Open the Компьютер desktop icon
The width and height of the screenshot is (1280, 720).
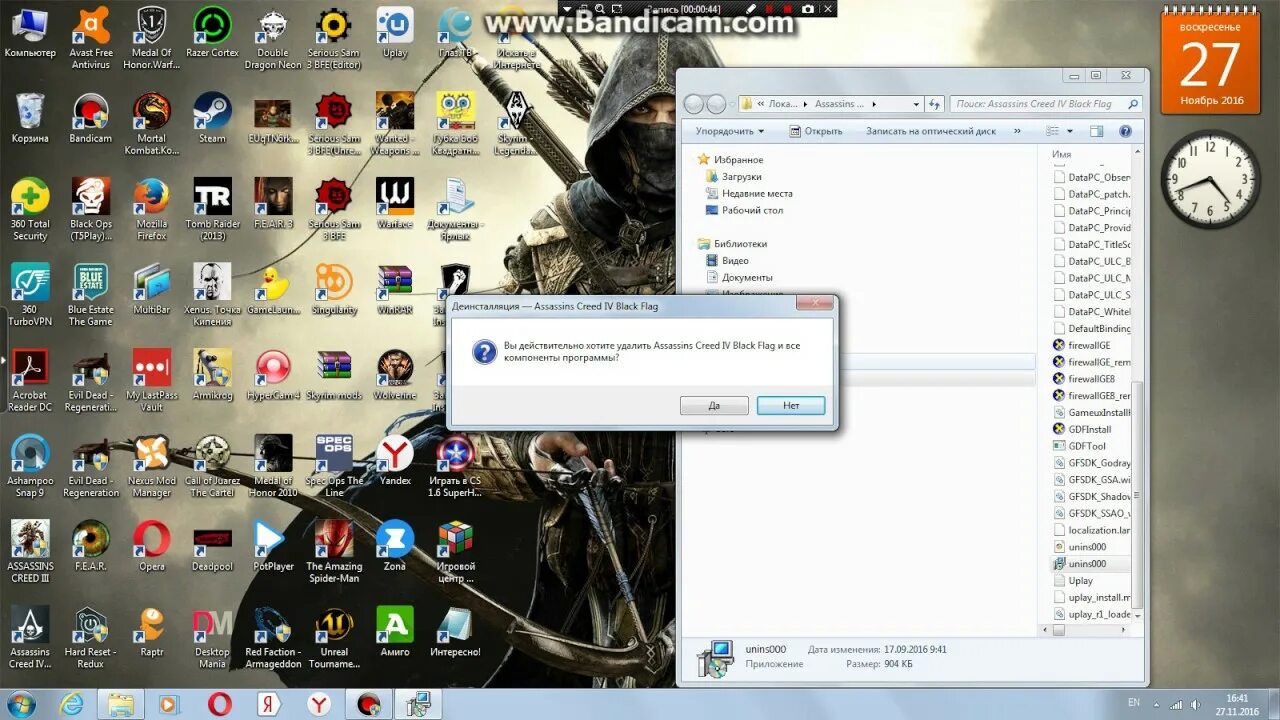point(30,33)
